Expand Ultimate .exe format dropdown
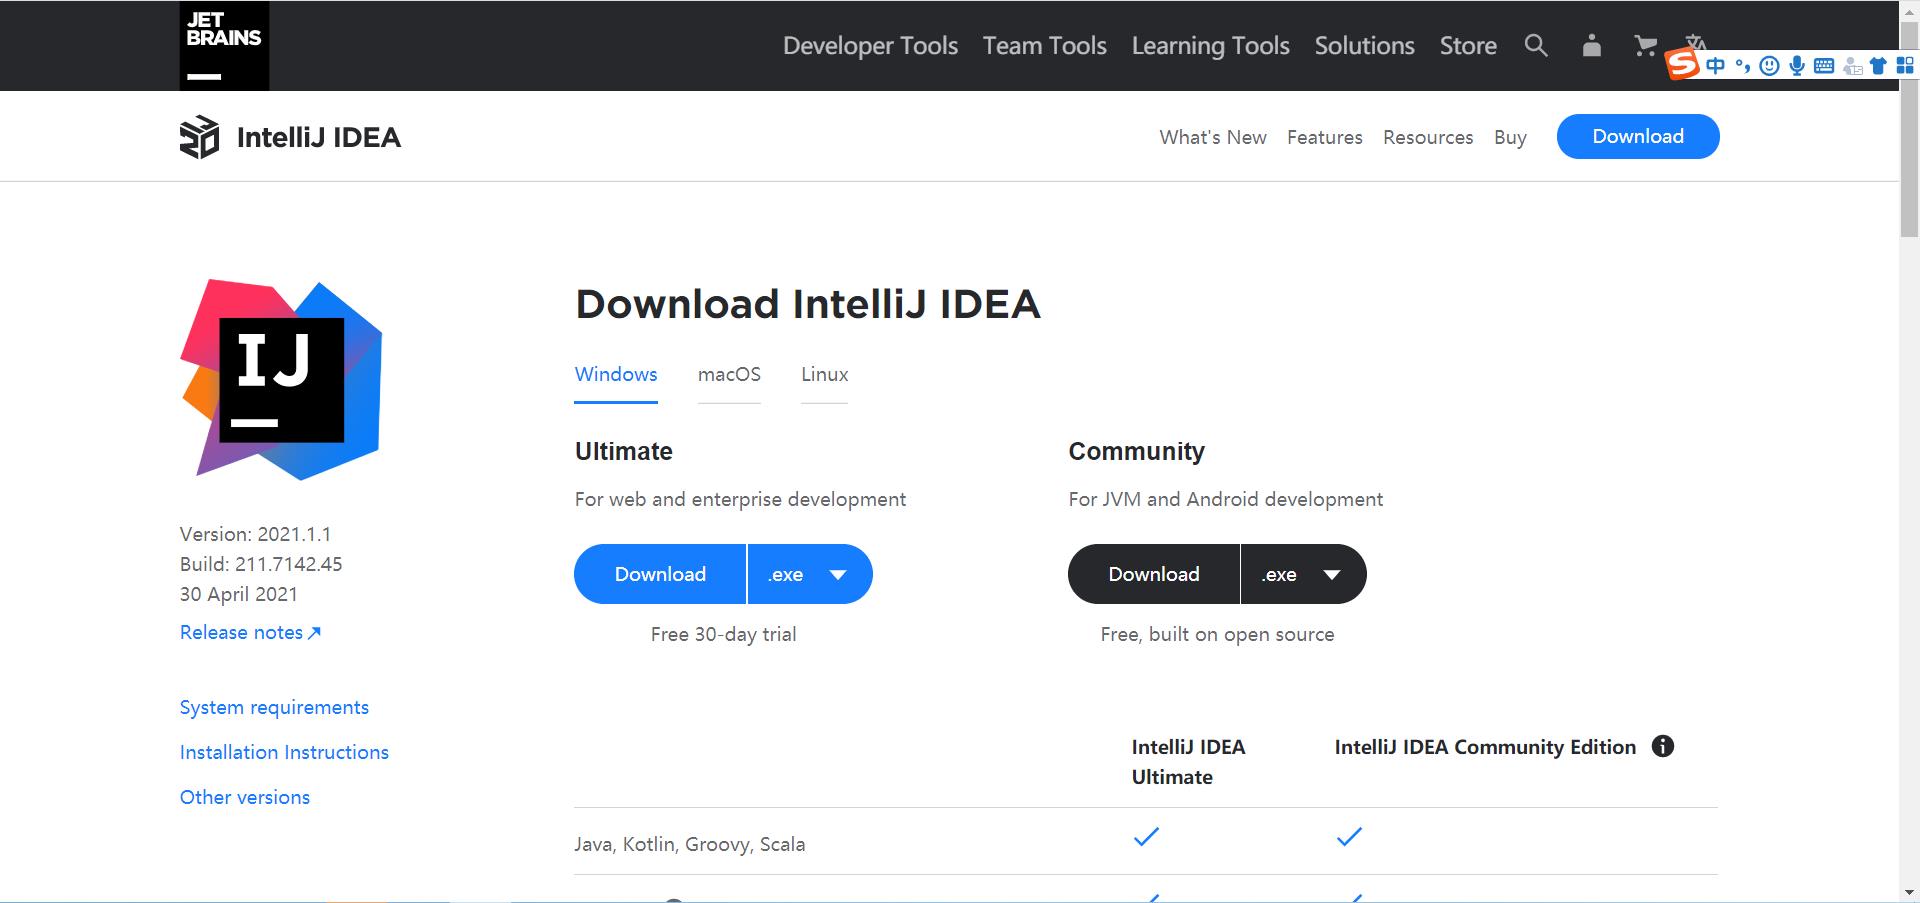 point(810,574)
